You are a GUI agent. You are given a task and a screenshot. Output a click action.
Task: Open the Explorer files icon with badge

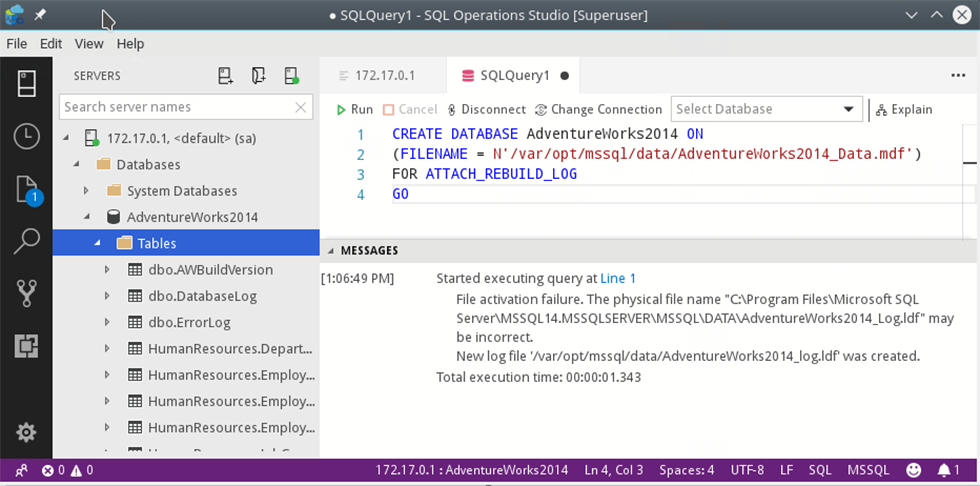pyautogui.click(x=26, y=189)
